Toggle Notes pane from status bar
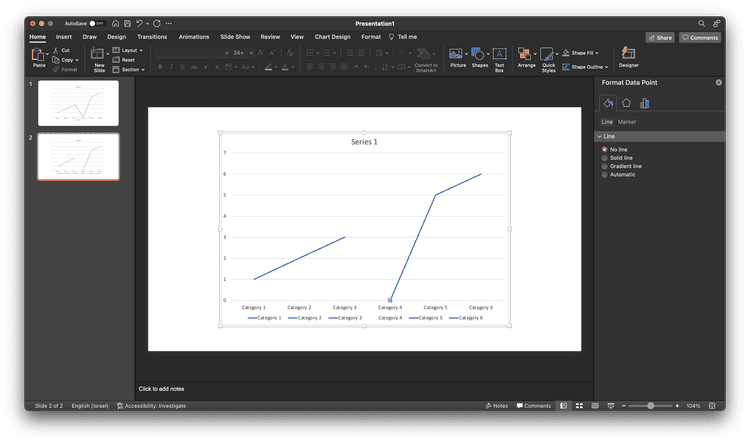The height and width of the screenshot is (443, 750). point(496,406)
